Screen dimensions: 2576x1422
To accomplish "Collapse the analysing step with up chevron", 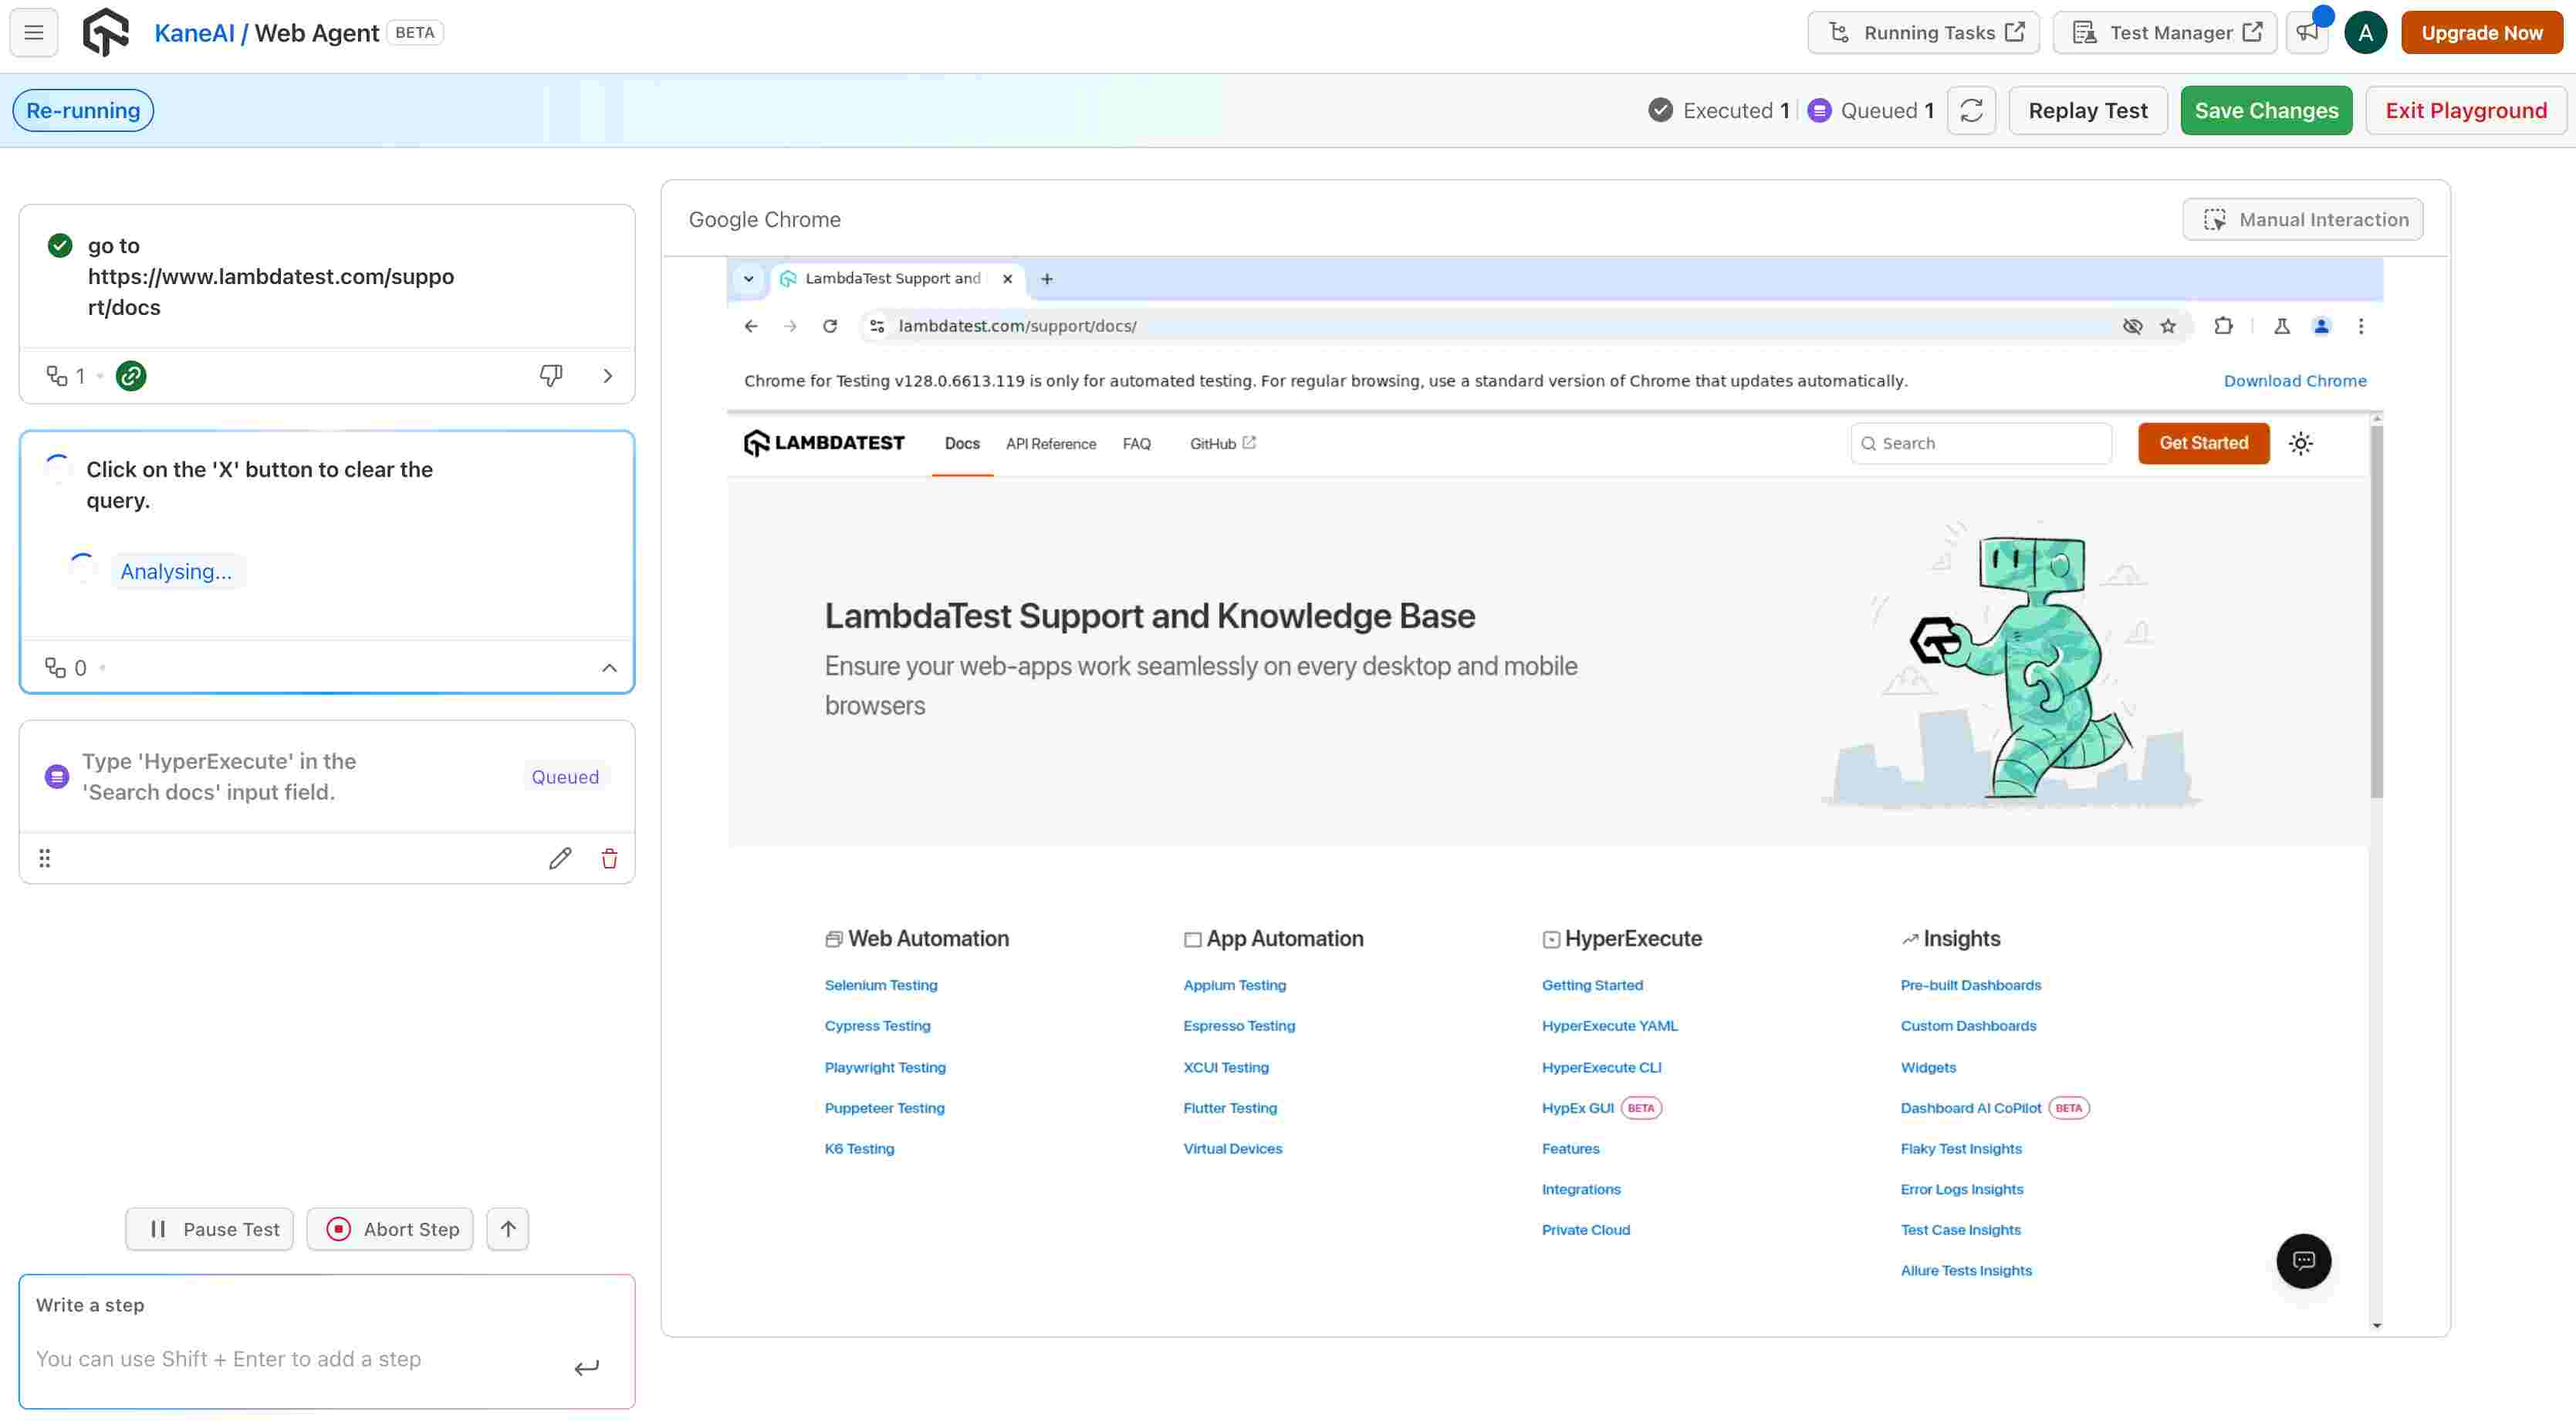I will tap(609, 668).
